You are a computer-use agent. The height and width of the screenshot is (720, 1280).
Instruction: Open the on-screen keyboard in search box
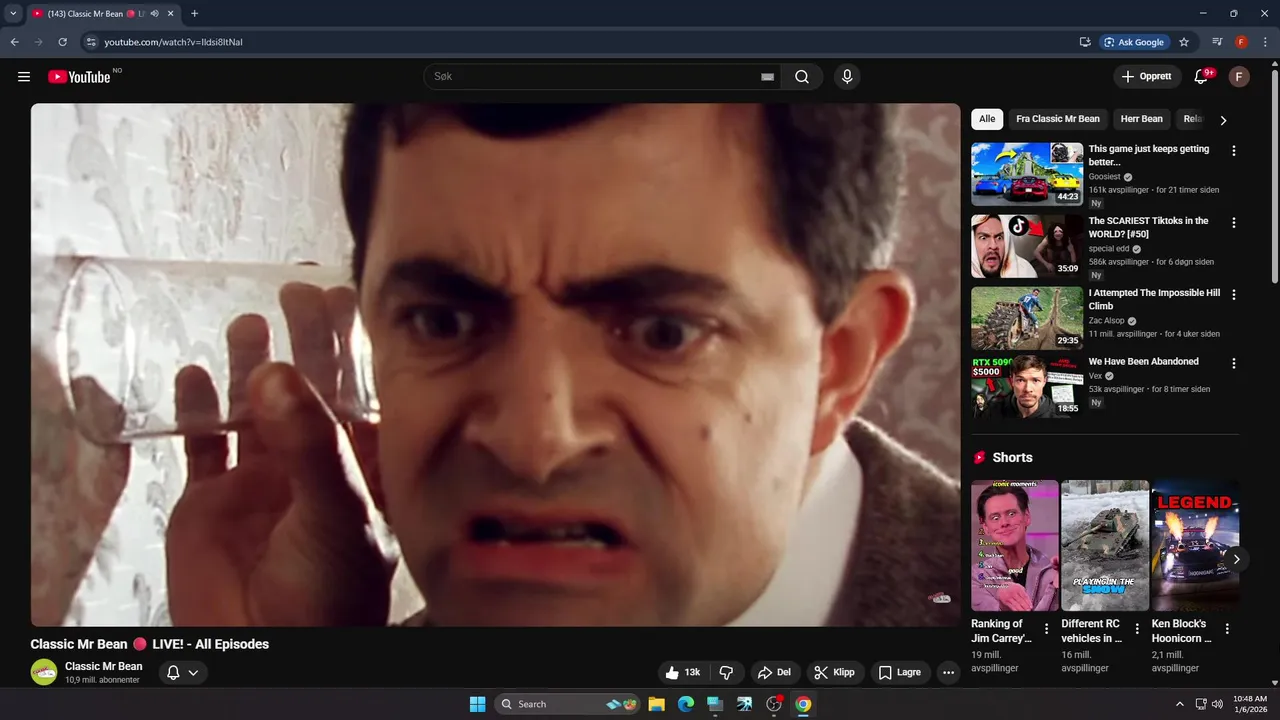(x=767, y=77)
